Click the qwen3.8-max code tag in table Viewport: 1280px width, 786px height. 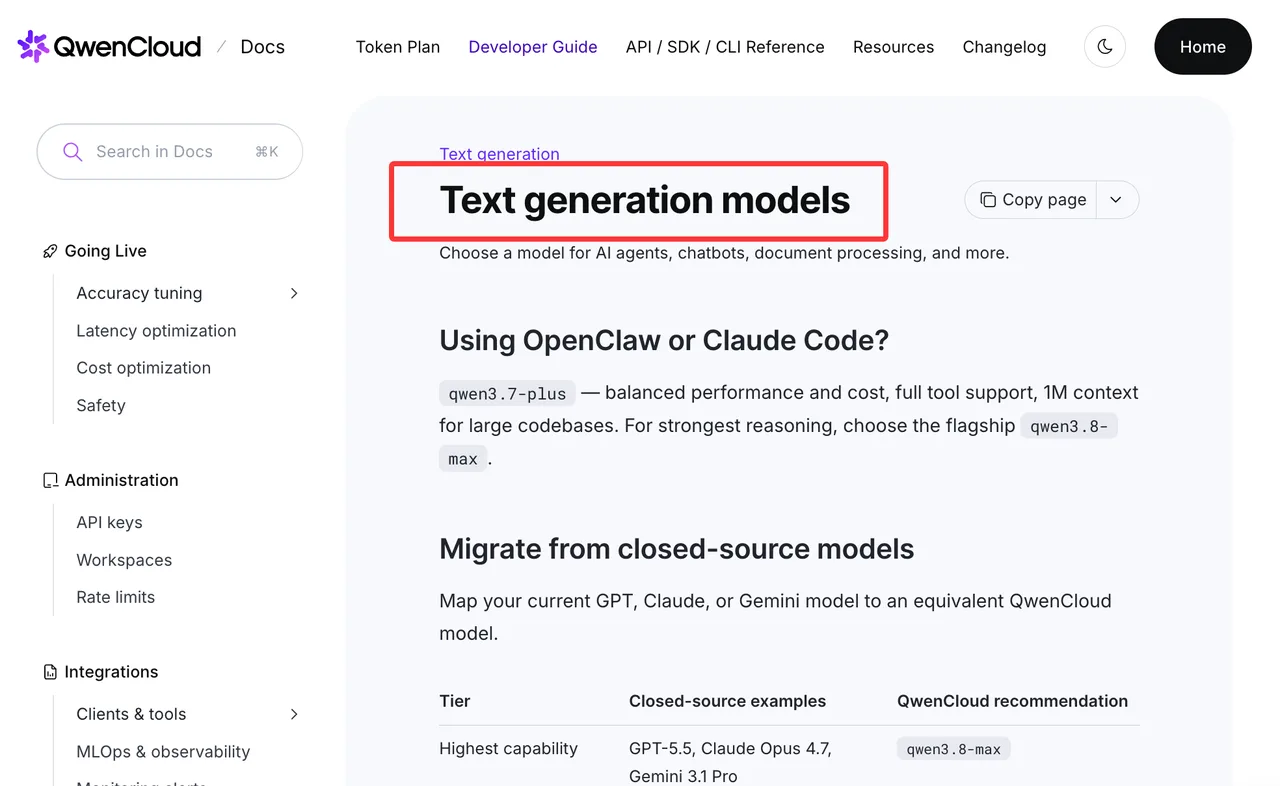(953, 749)
